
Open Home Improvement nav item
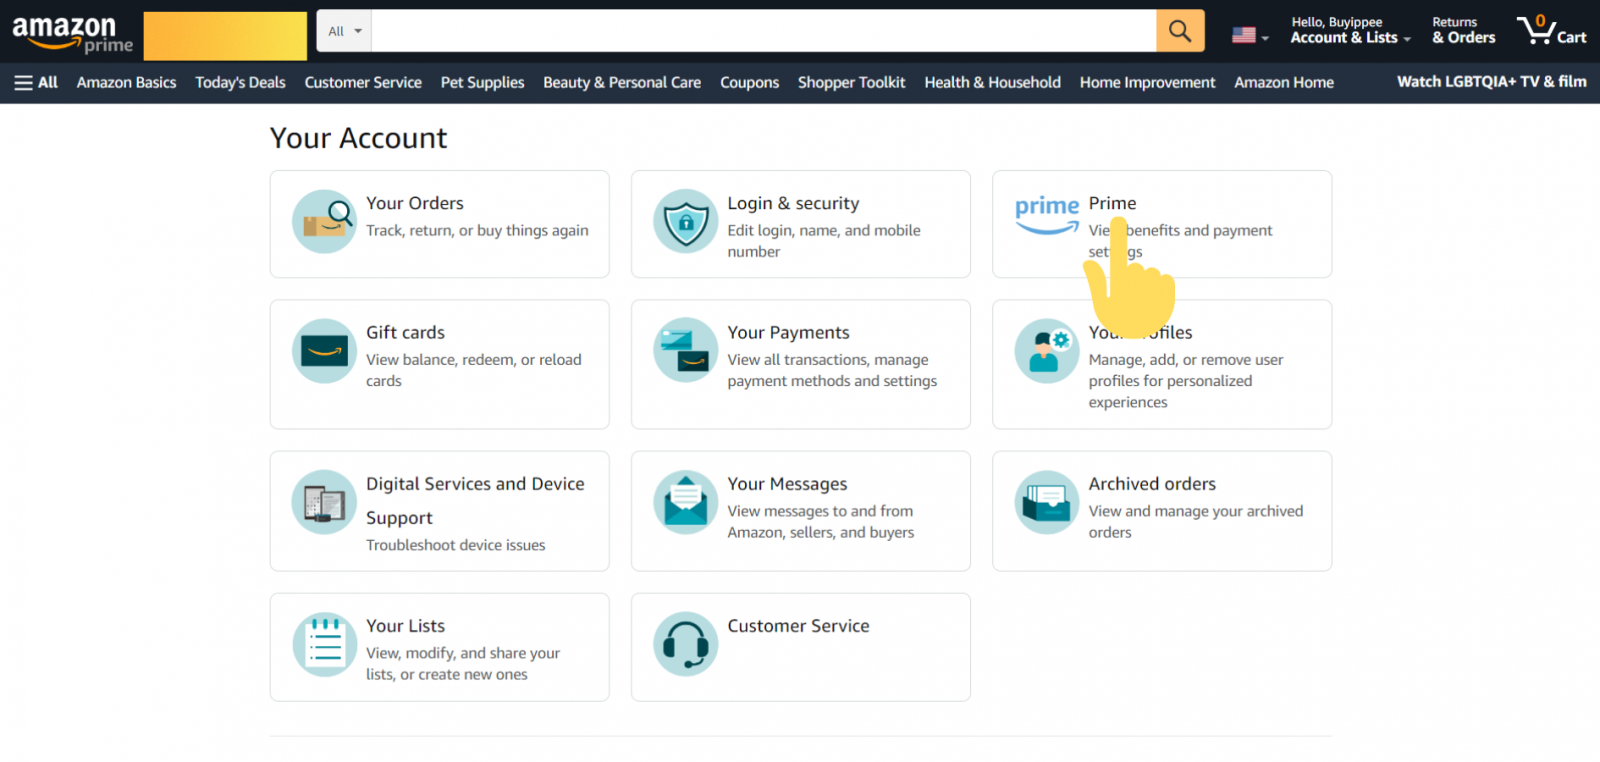[1147, 82]
